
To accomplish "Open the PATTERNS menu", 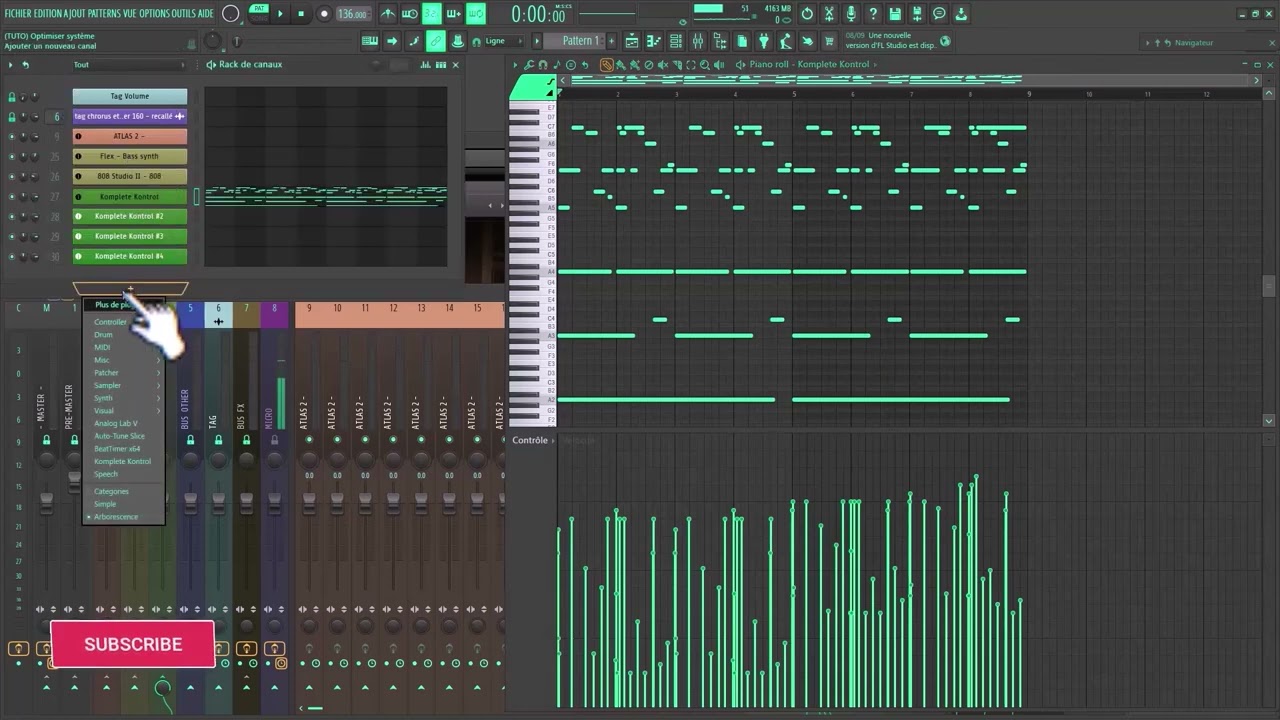I will [x=104, y=14].
